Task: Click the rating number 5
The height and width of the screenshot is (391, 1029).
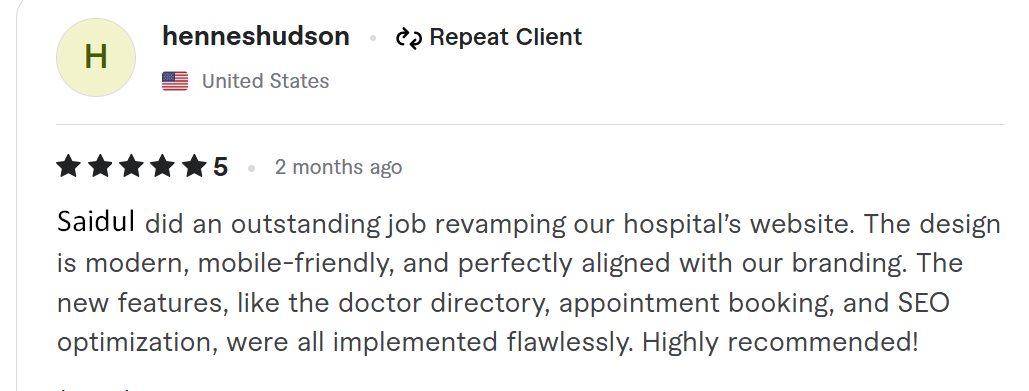Action: coord(220,167)
